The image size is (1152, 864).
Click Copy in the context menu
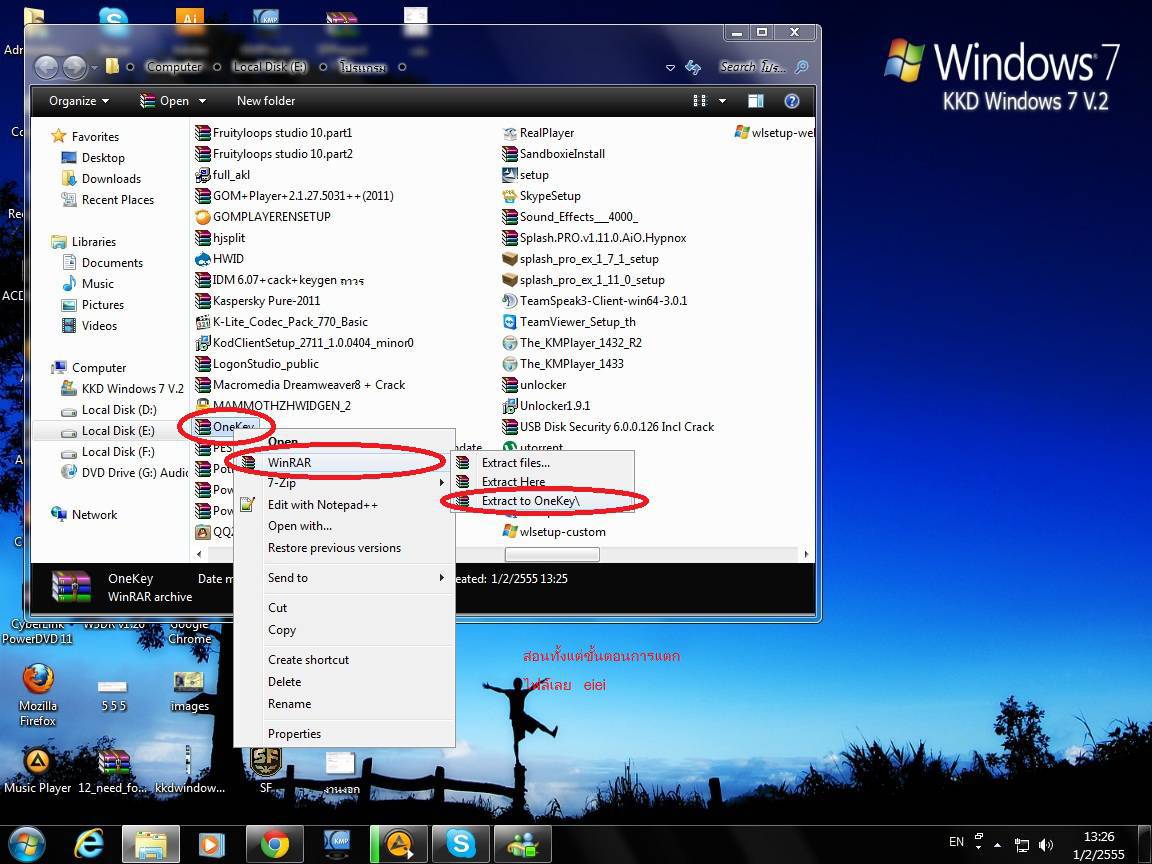344,630
